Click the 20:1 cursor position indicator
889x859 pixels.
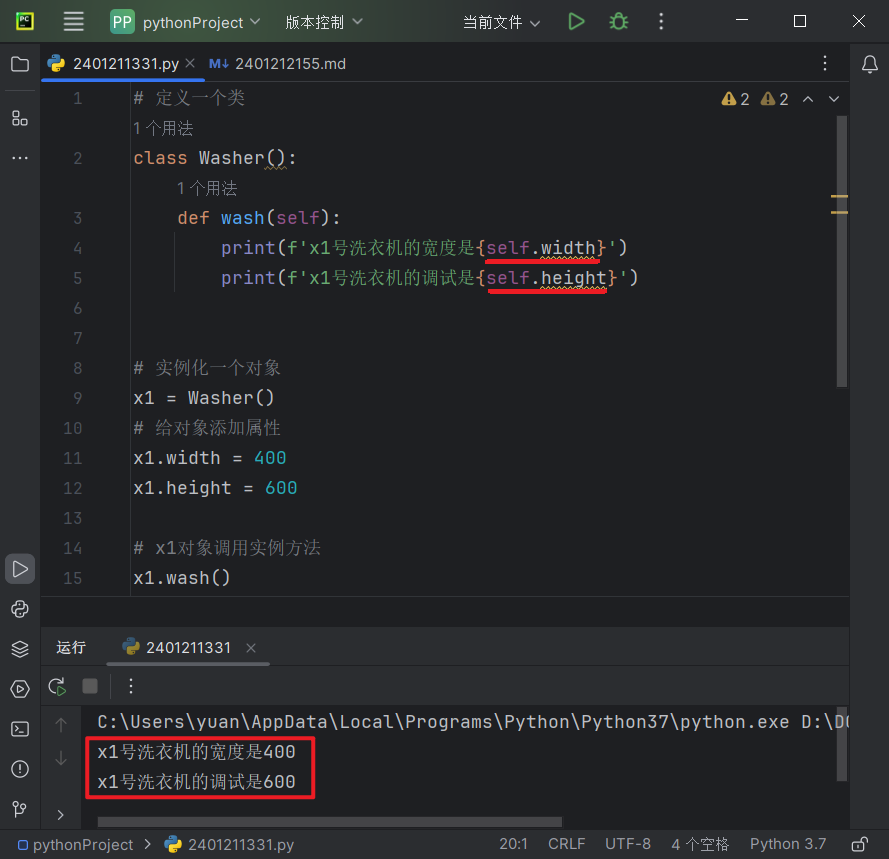pos(513,844)
